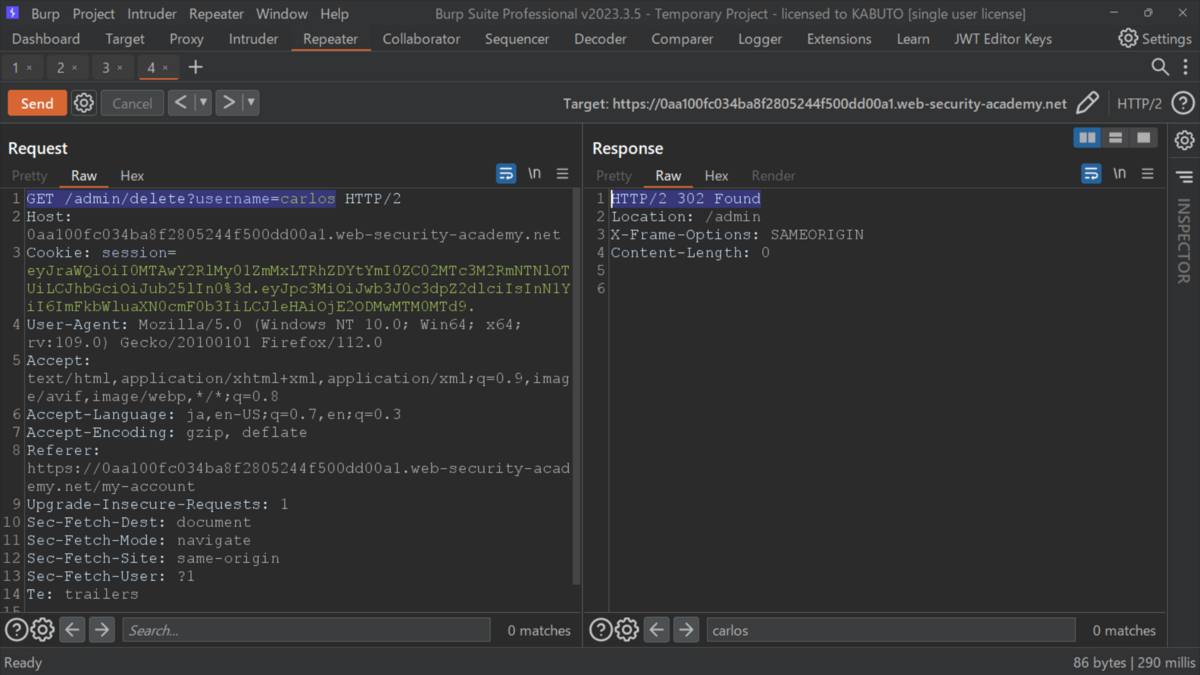Jump to next Request search match
The height and width of the screenshot is (675, 1200).
click(x=101, y=630)
